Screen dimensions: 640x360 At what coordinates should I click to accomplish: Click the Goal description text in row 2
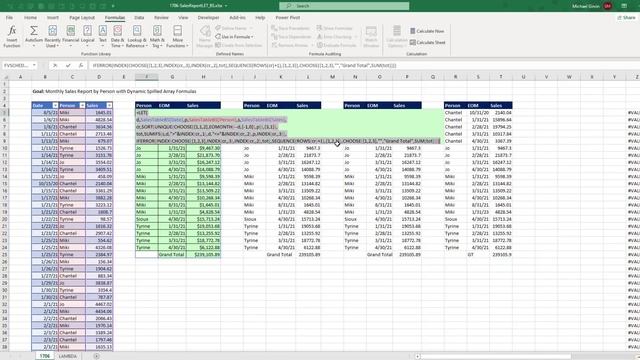[x=114, y=91]
